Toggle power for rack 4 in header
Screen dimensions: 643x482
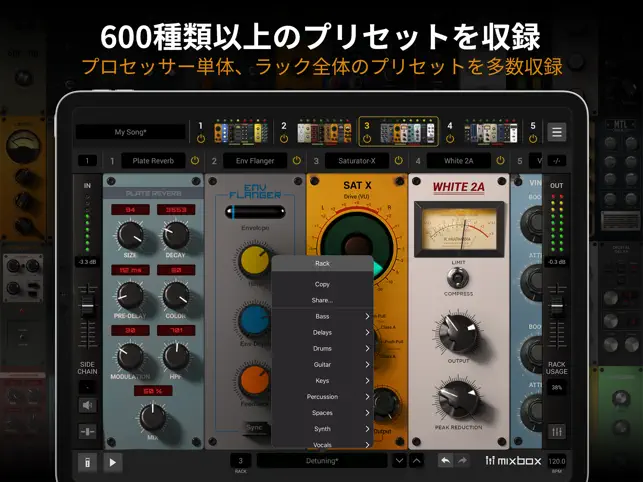tap(450, 139)
